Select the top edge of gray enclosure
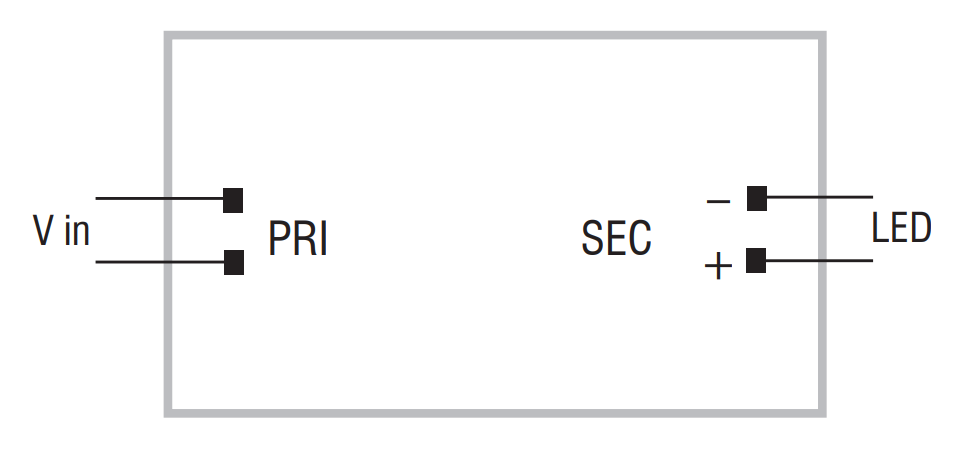 [495, 35]
